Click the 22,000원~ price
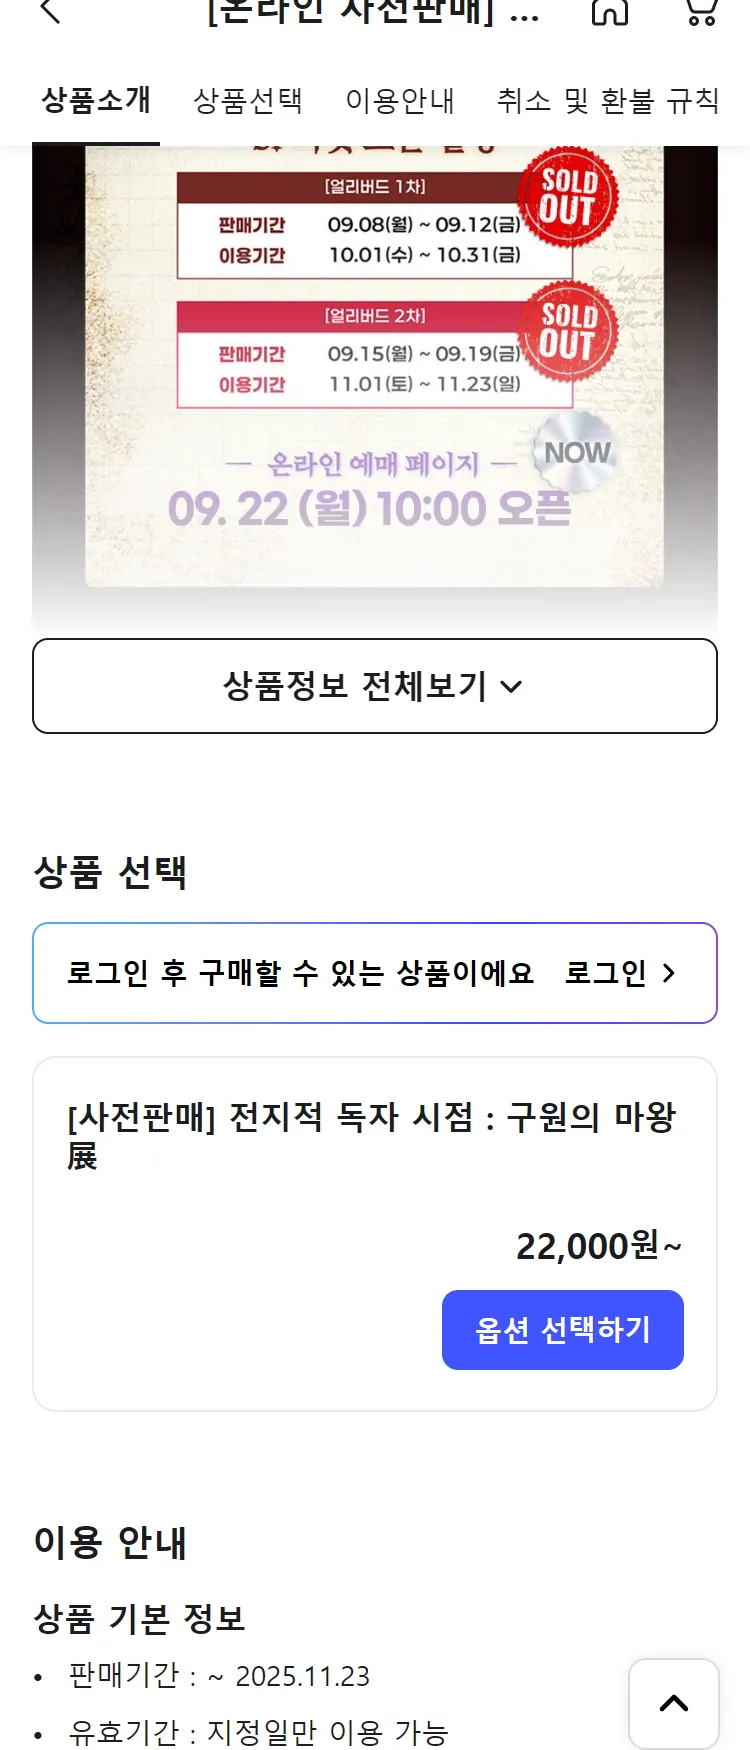 click(598, 1246)
